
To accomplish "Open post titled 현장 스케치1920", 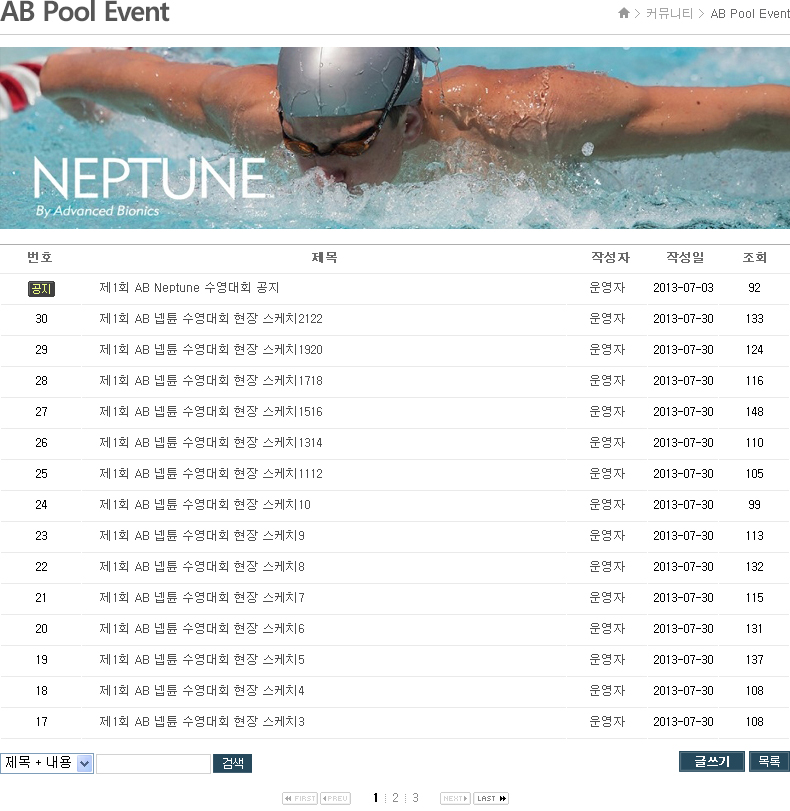I will click(211, 350).
